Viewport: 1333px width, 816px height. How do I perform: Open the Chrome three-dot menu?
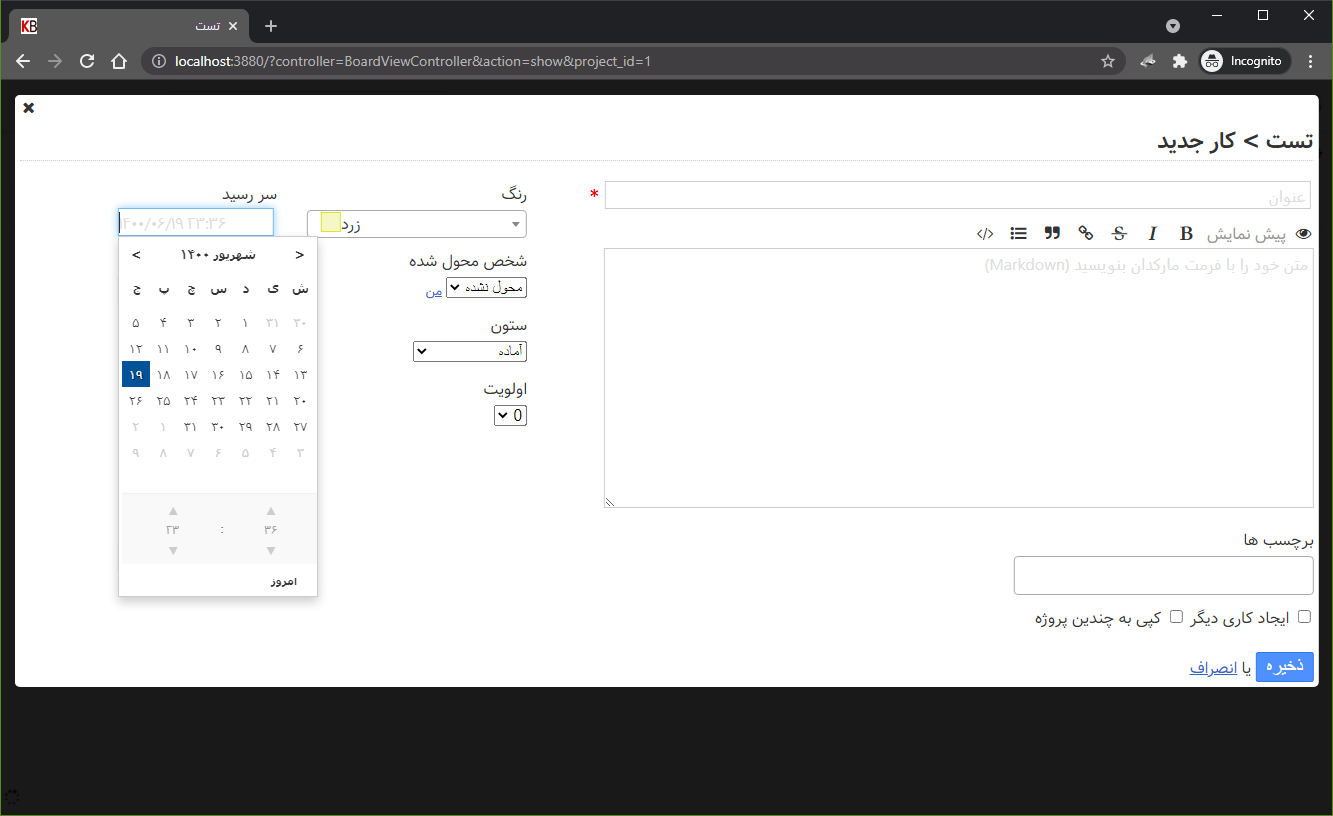click(1311, 61)
